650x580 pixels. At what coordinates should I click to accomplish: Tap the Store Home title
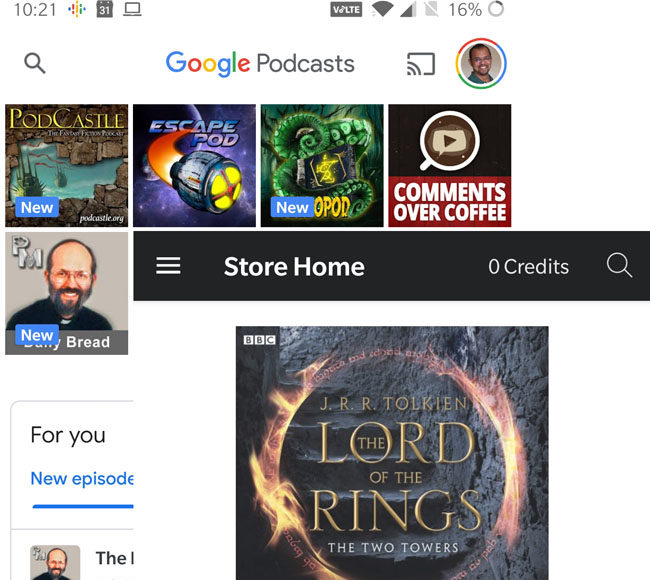pyautogui.click(x=294, y=267)
